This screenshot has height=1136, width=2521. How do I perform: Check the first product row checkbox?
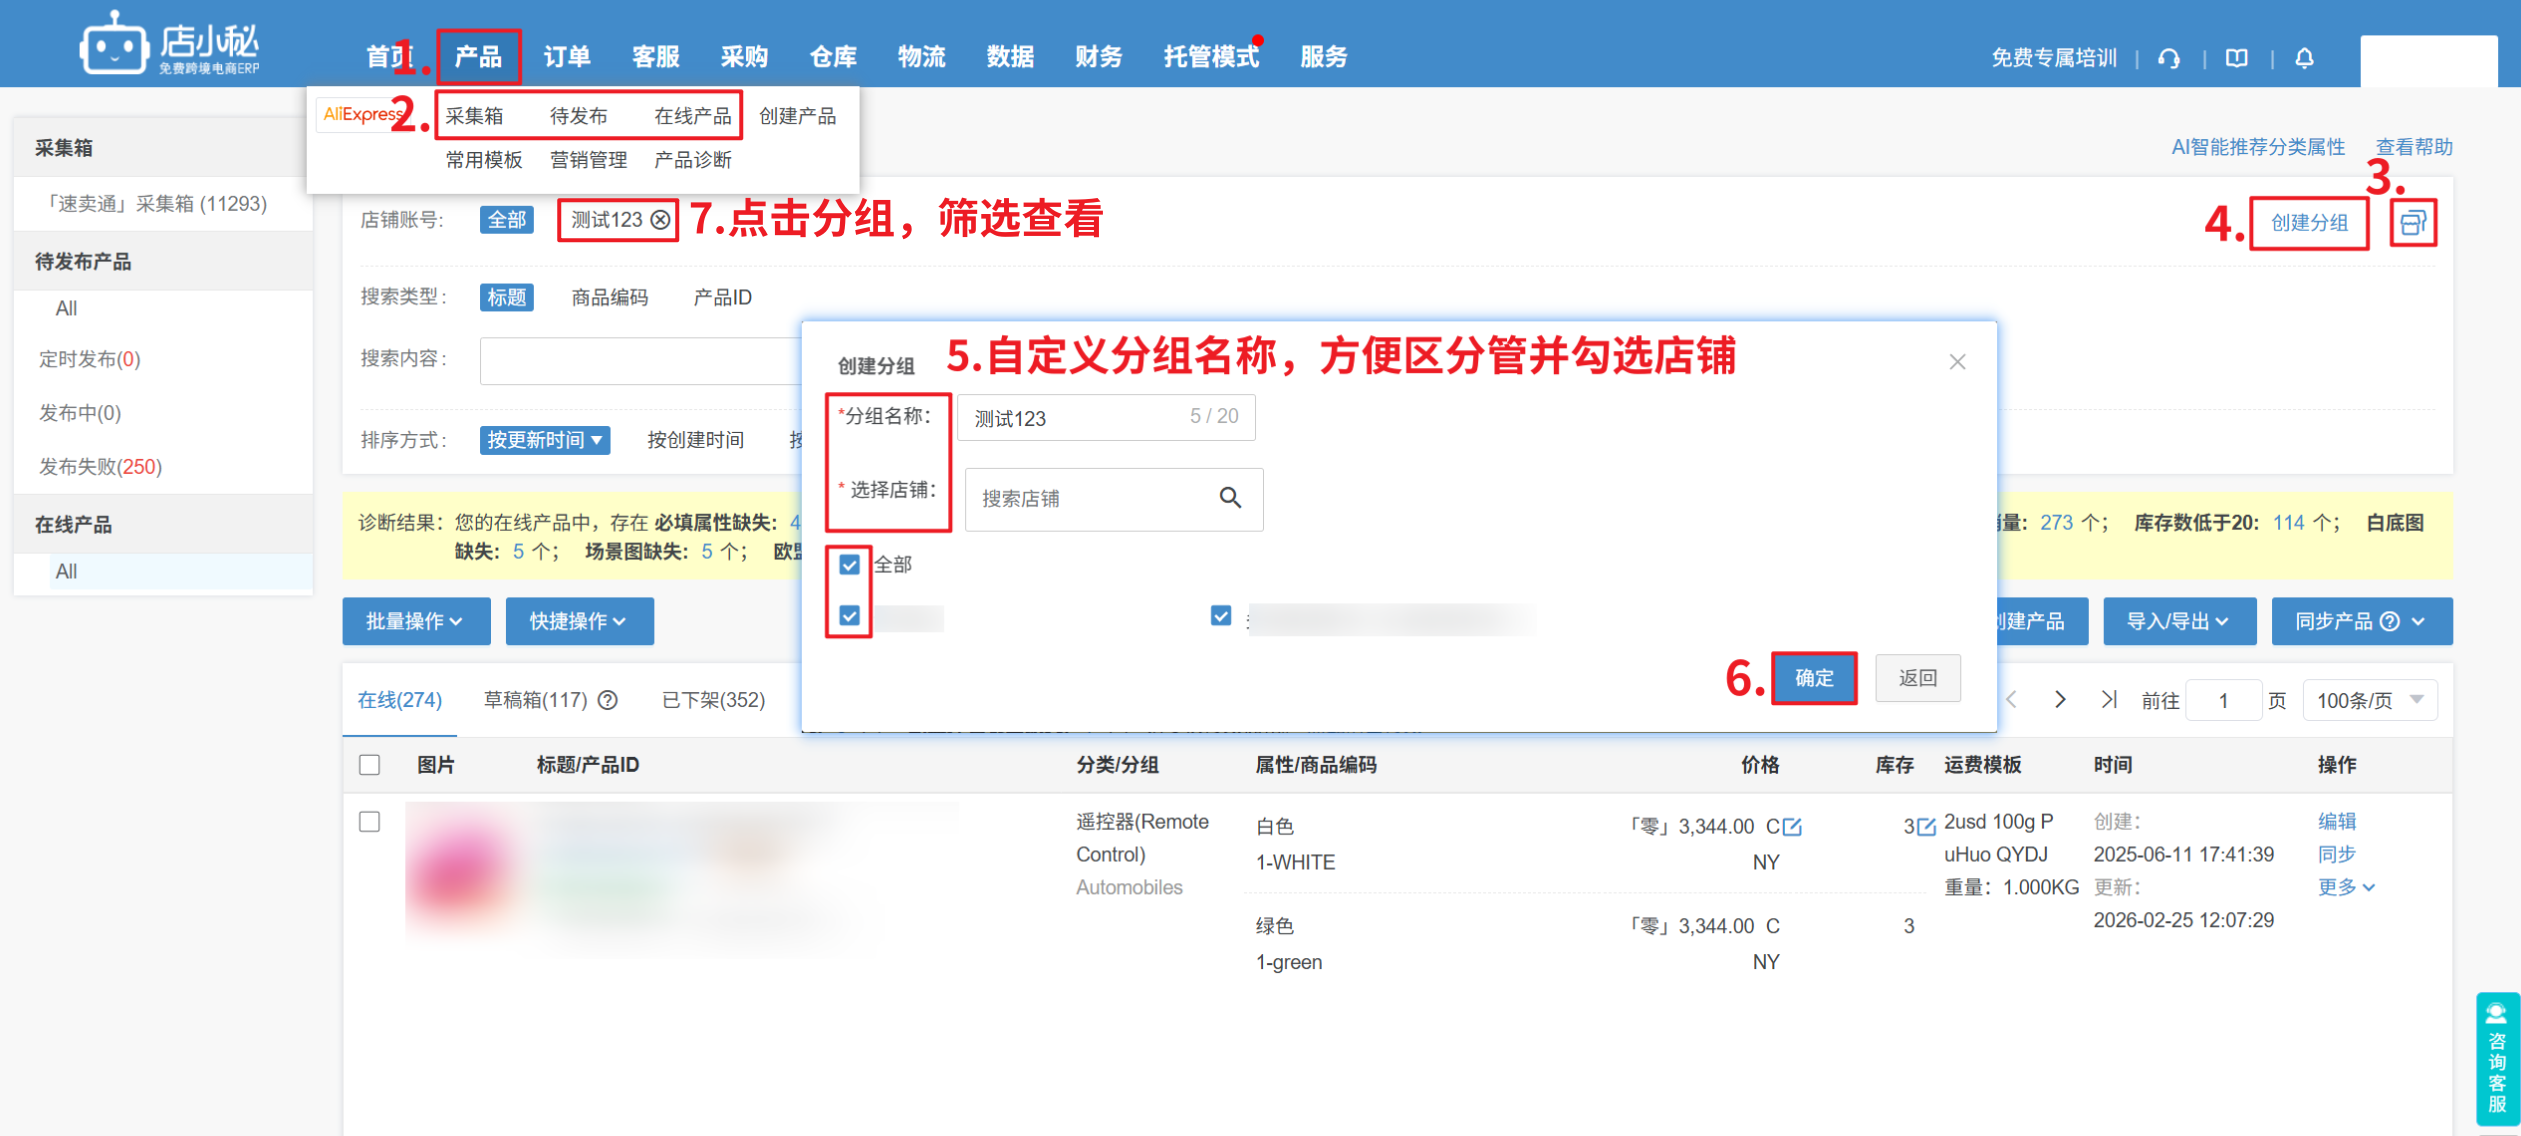370,822
